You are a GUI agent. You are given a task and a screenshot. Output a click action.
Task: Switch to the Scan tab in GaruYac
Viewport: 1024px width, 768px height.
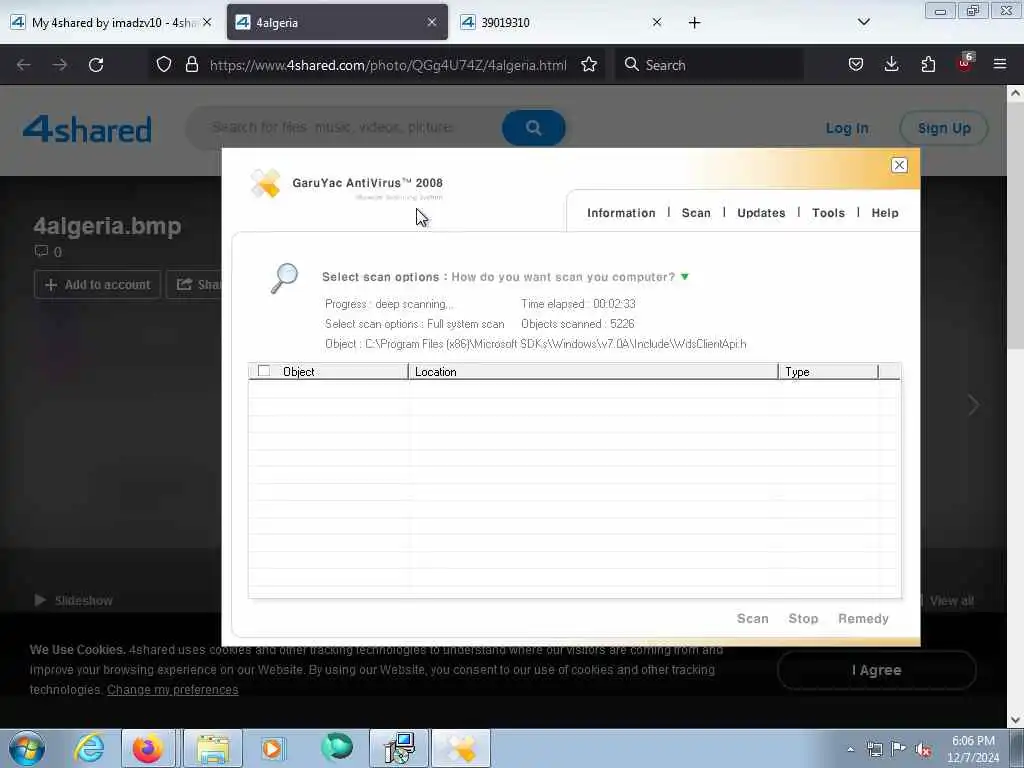(696, 213)
